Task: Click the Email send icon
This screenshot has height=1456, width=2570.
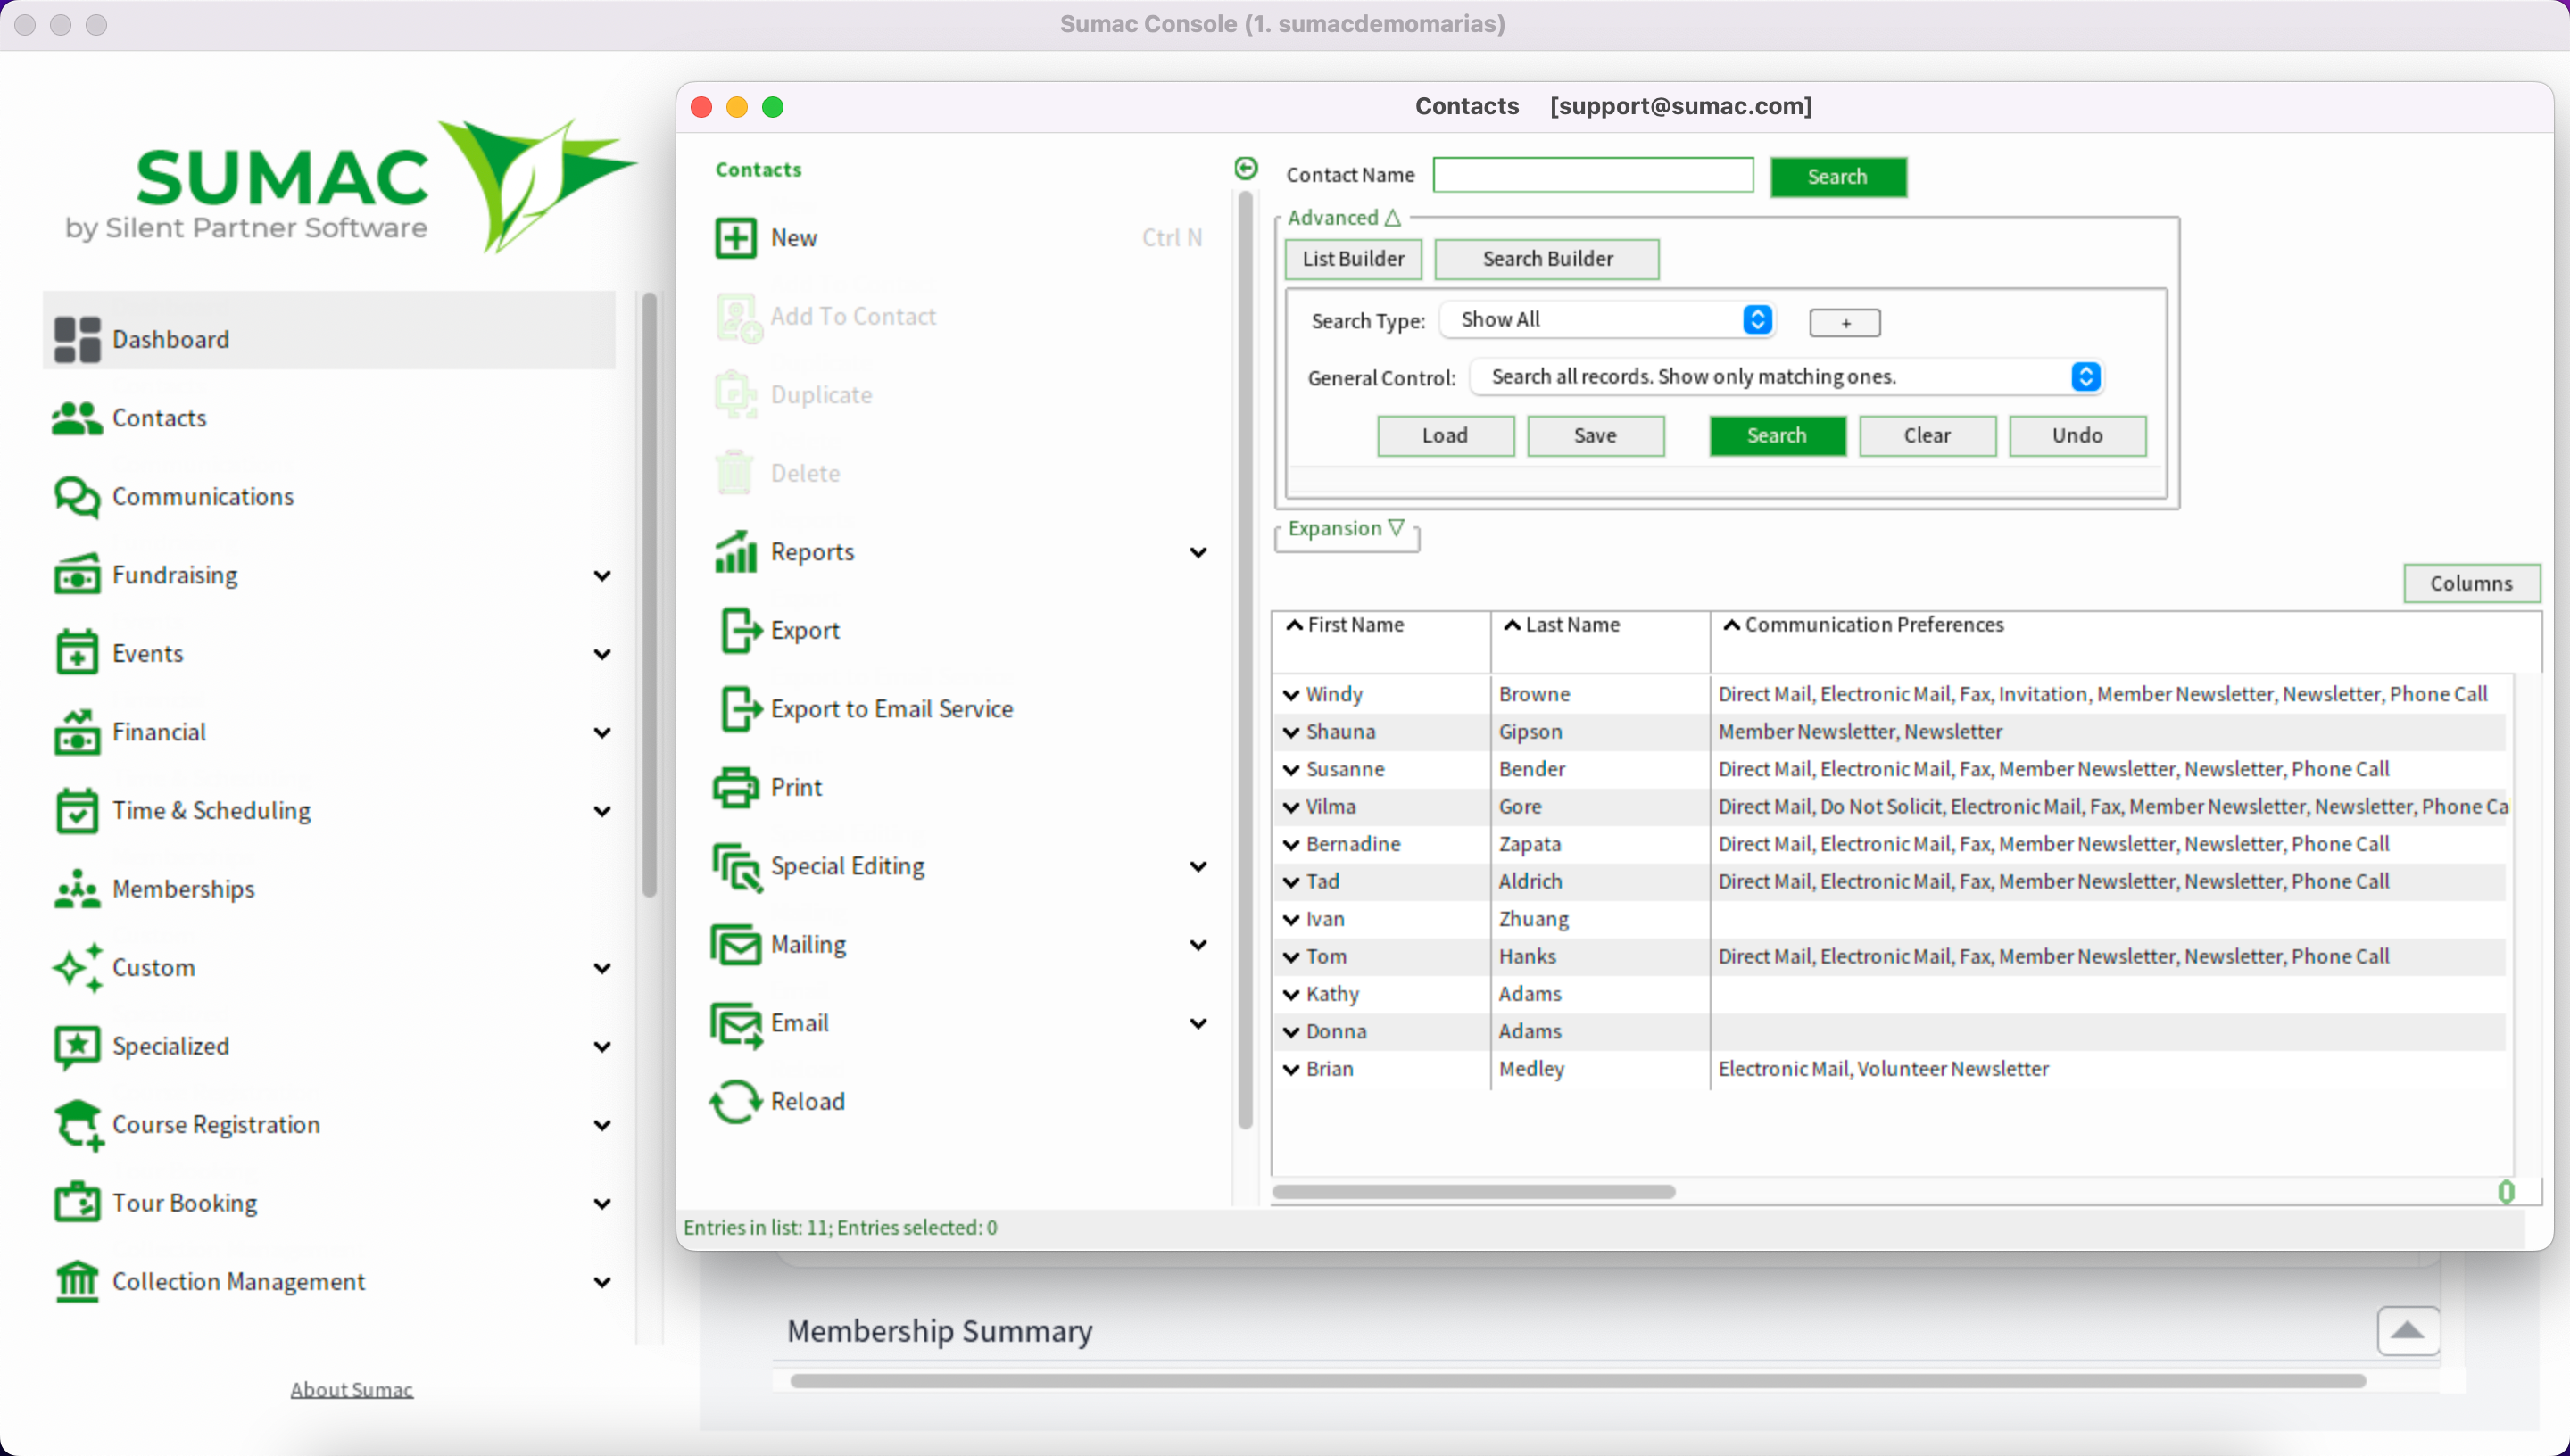Action: coord(737,1024)
